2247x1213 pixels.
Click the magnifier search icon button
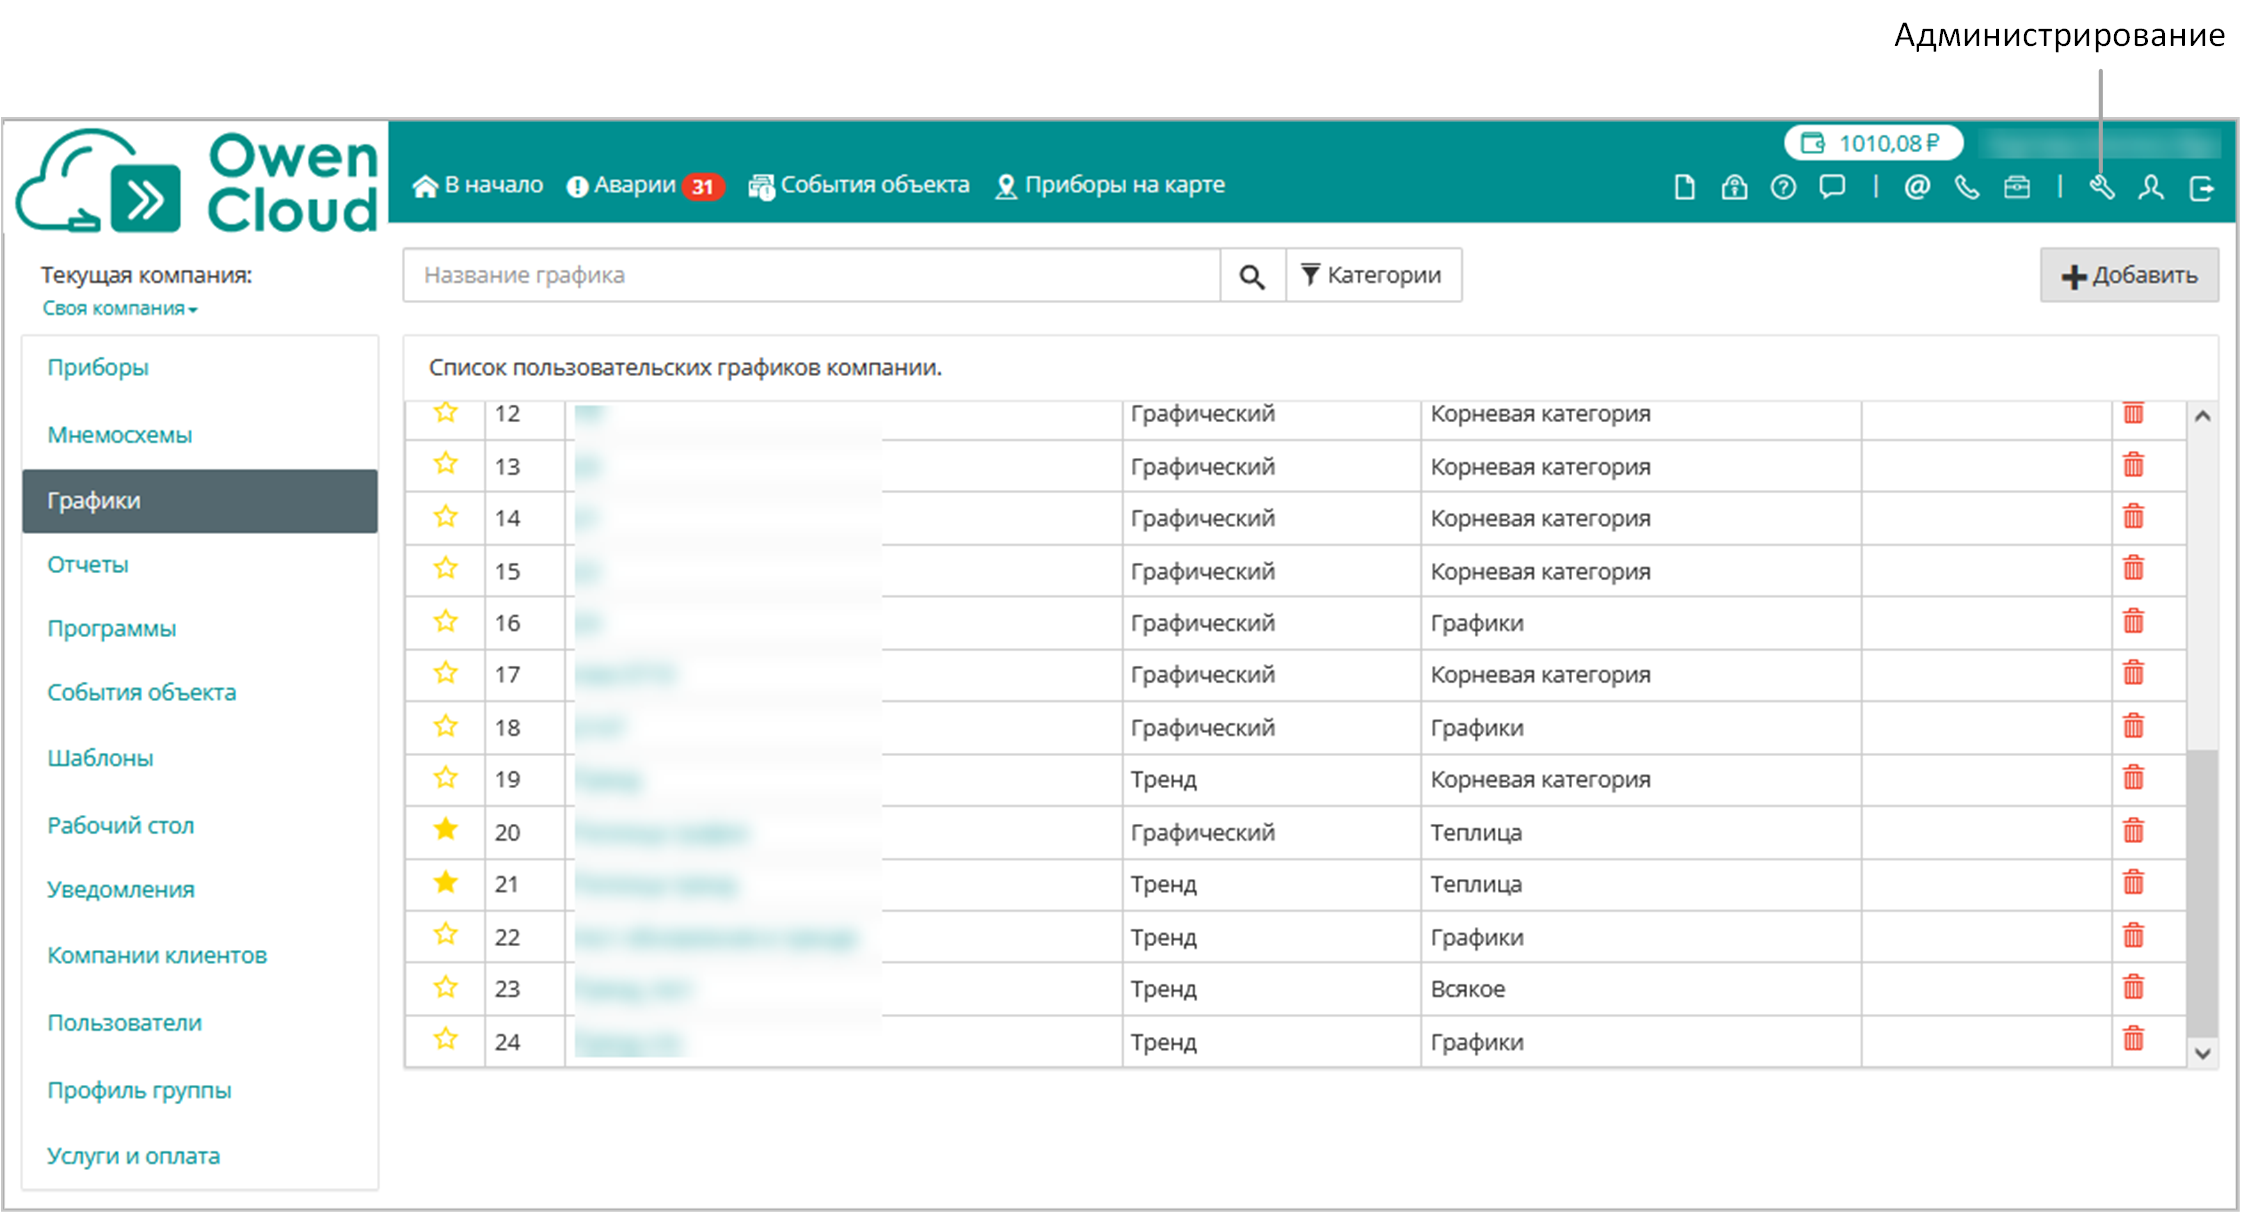pos(1252,275)
